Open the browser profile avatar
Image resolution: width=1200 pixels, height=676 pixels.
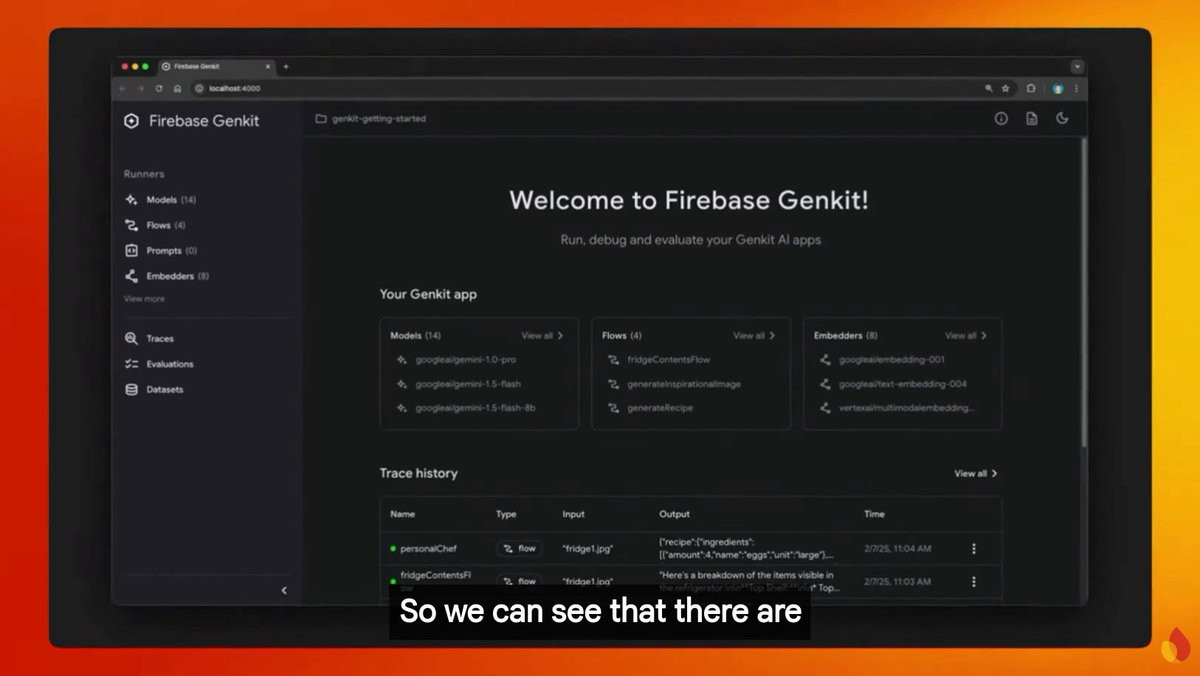pos(1058,88)
